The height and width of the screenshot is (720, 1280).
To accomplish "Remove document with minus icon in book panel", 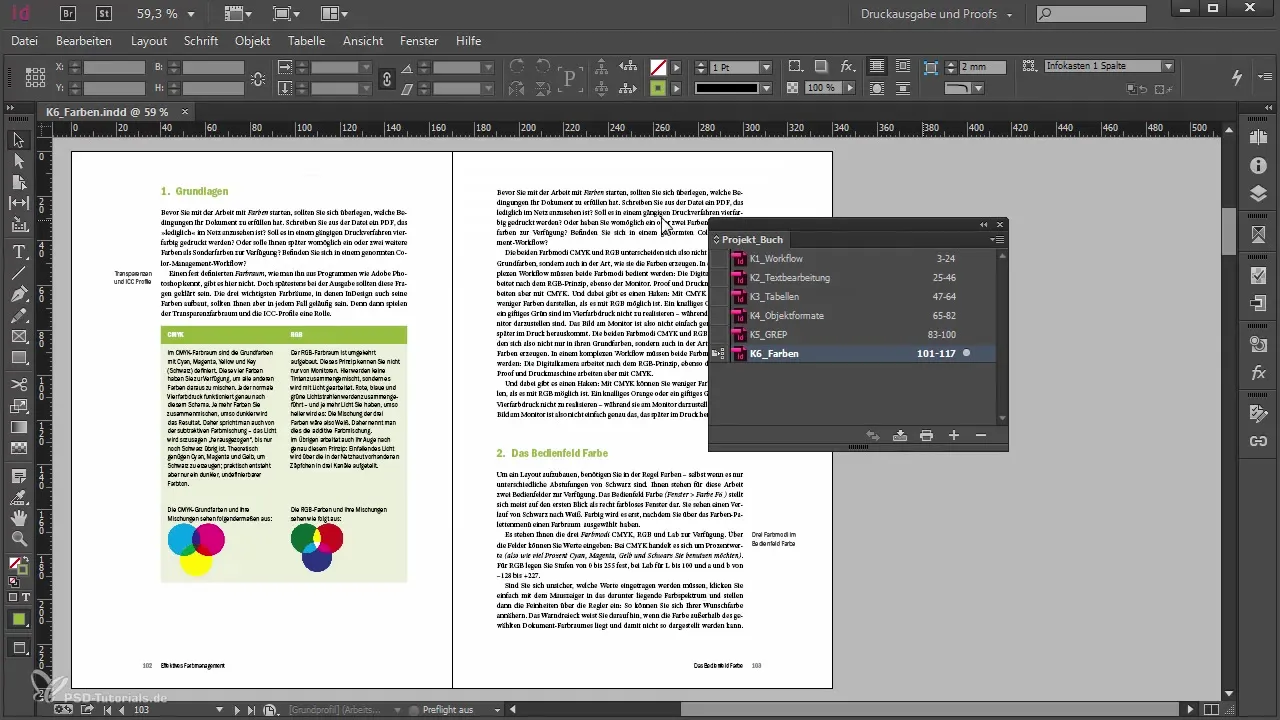I will coord(980,435).
